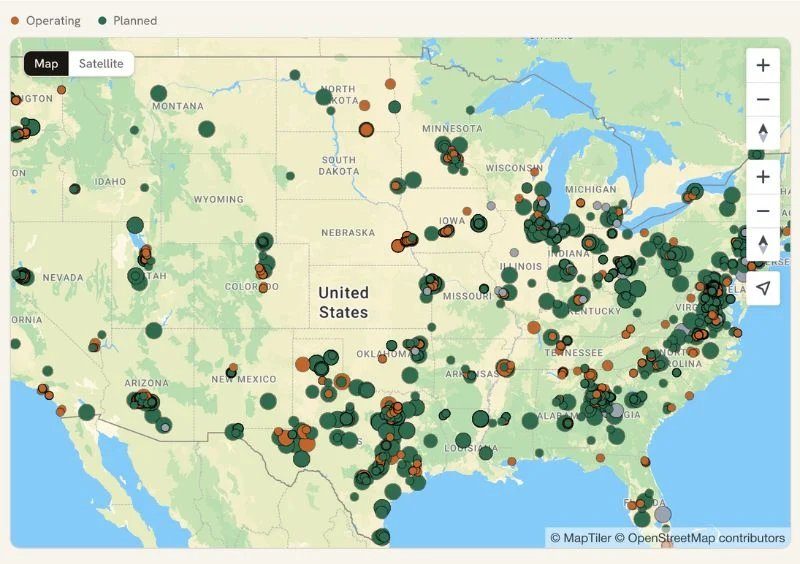This screenshot has height=564, width=800.
Task: Click the large green marker in southern Montana
Action: click(x=206, y=129)
